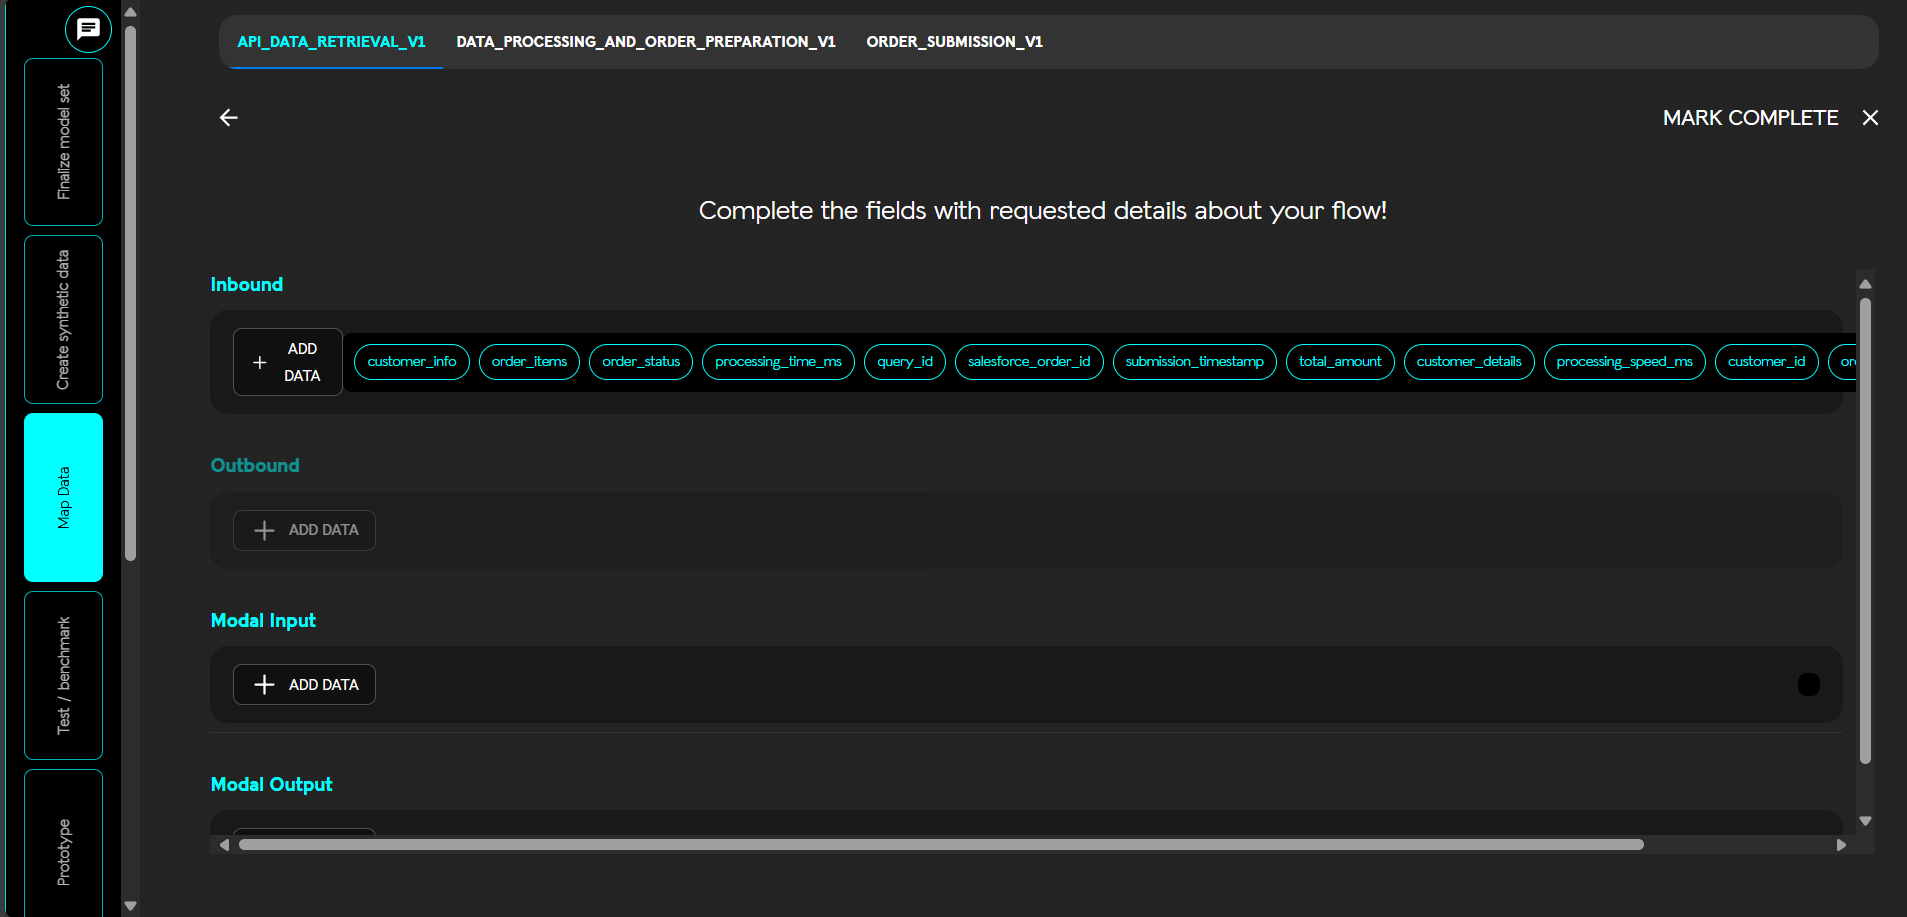Switch to ORDER_SUBMISSION_V1 tab
This screenshot has width=1907, height=917.
(x=954, y=42)
